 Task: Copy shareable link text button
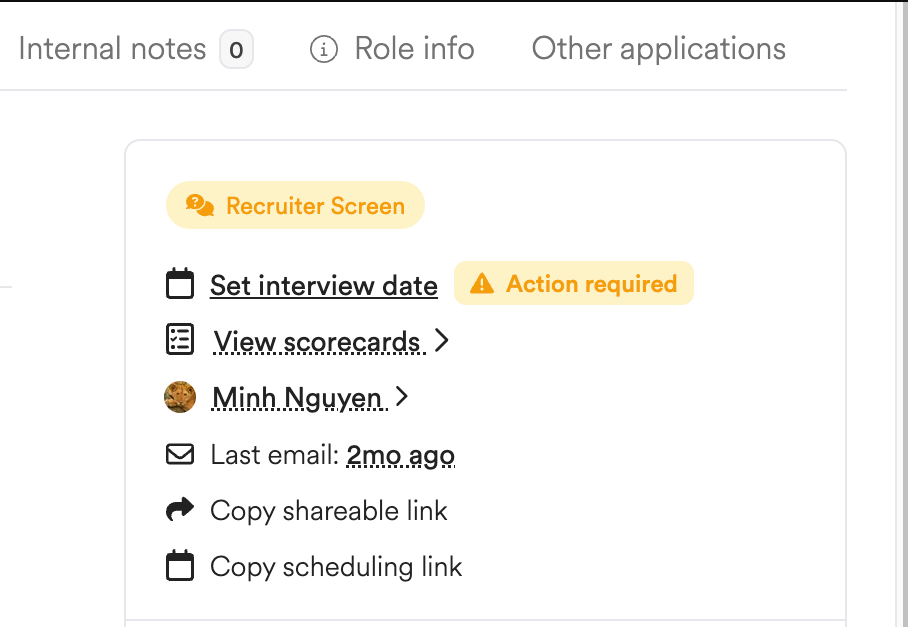pos(328,511)
